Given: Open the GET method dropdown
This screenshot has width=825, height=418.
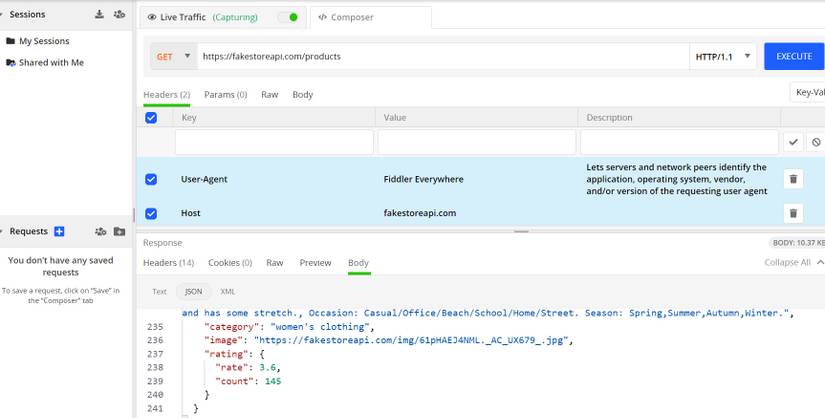Looking at the screenshot, I should click(173, 56).
